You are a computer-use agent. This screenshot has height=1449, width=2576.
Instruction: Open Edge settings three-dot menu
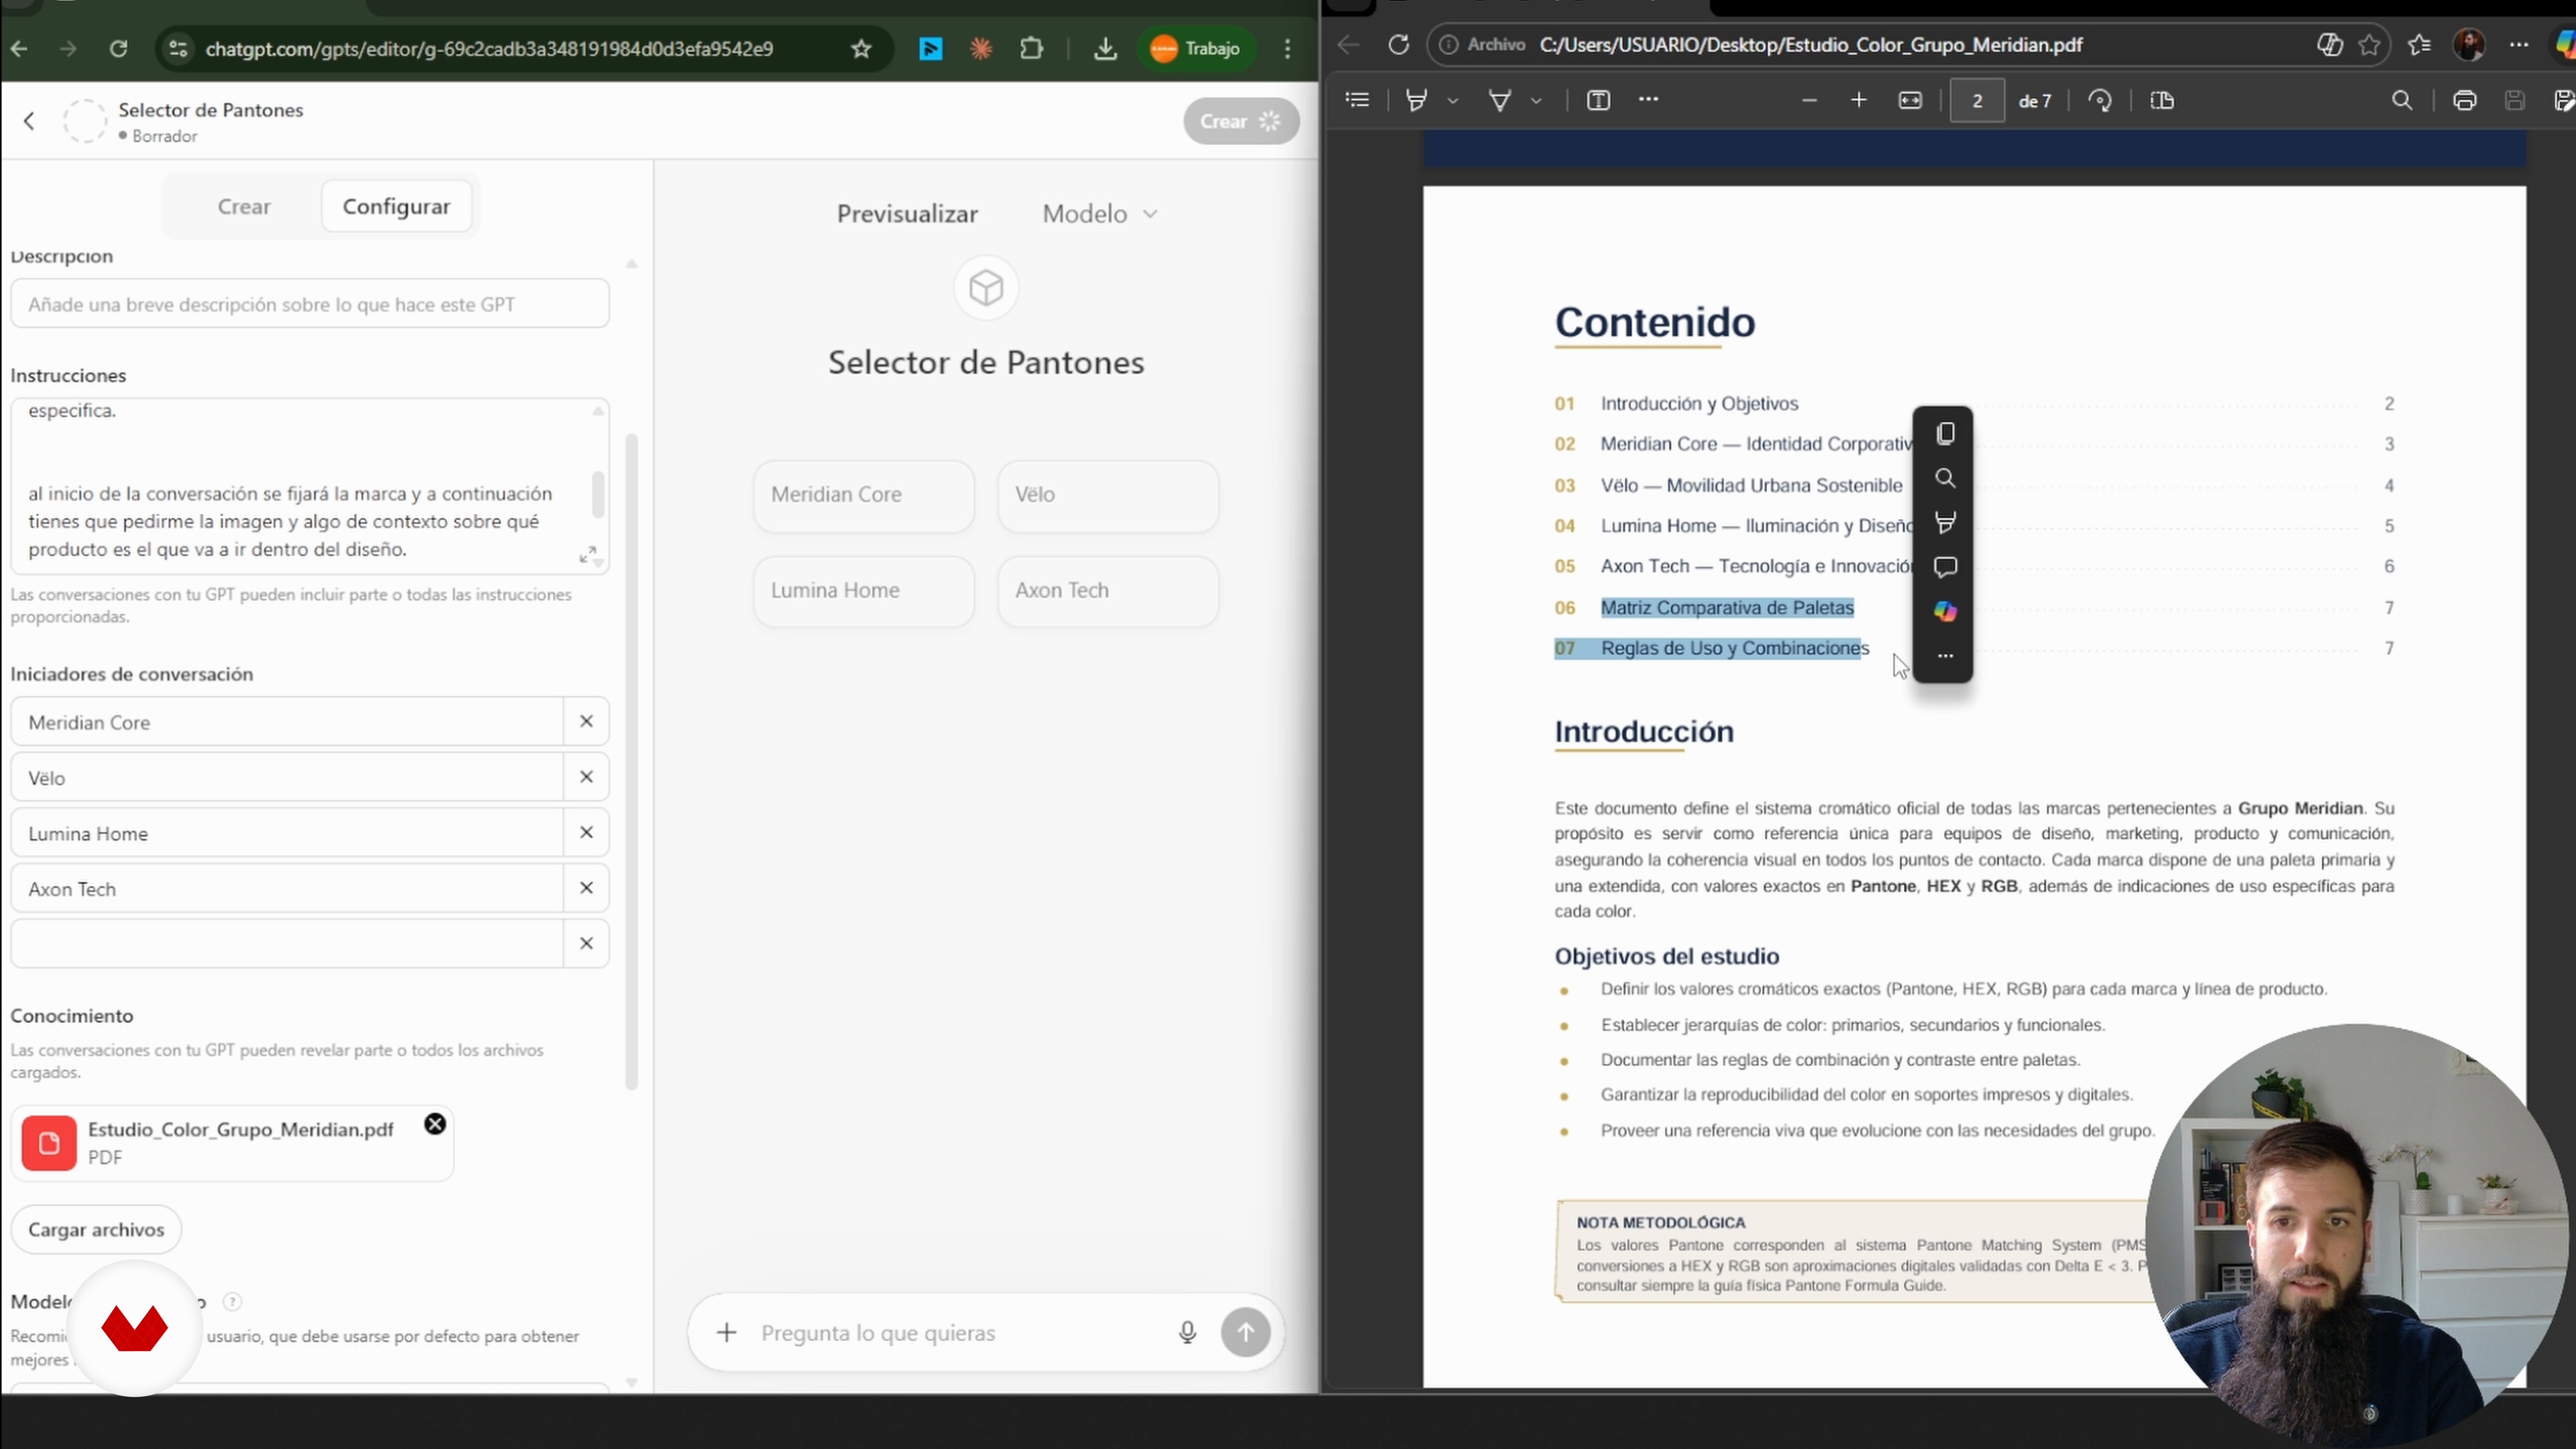pos(2519,45)
